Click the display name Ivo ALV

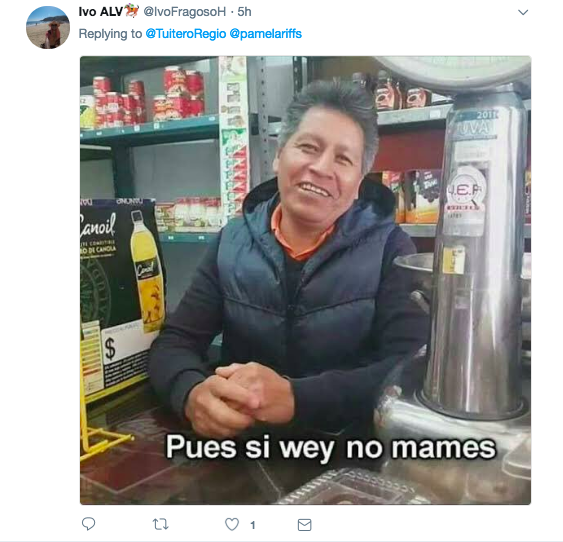pos(101,12)
